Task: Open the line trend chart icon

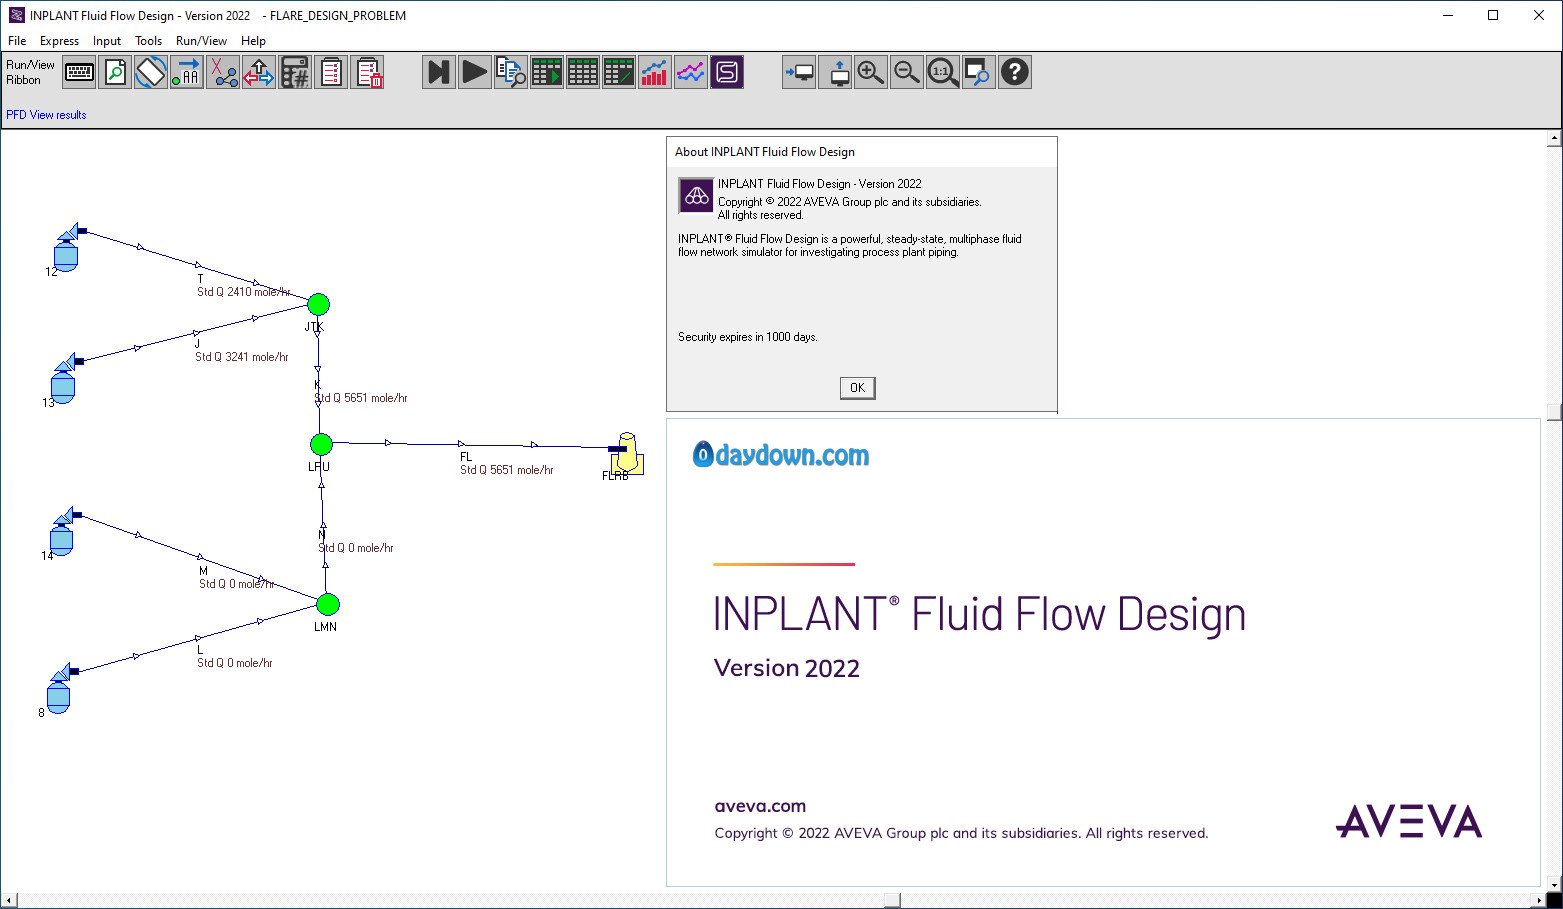Action: tap(691, 72)
